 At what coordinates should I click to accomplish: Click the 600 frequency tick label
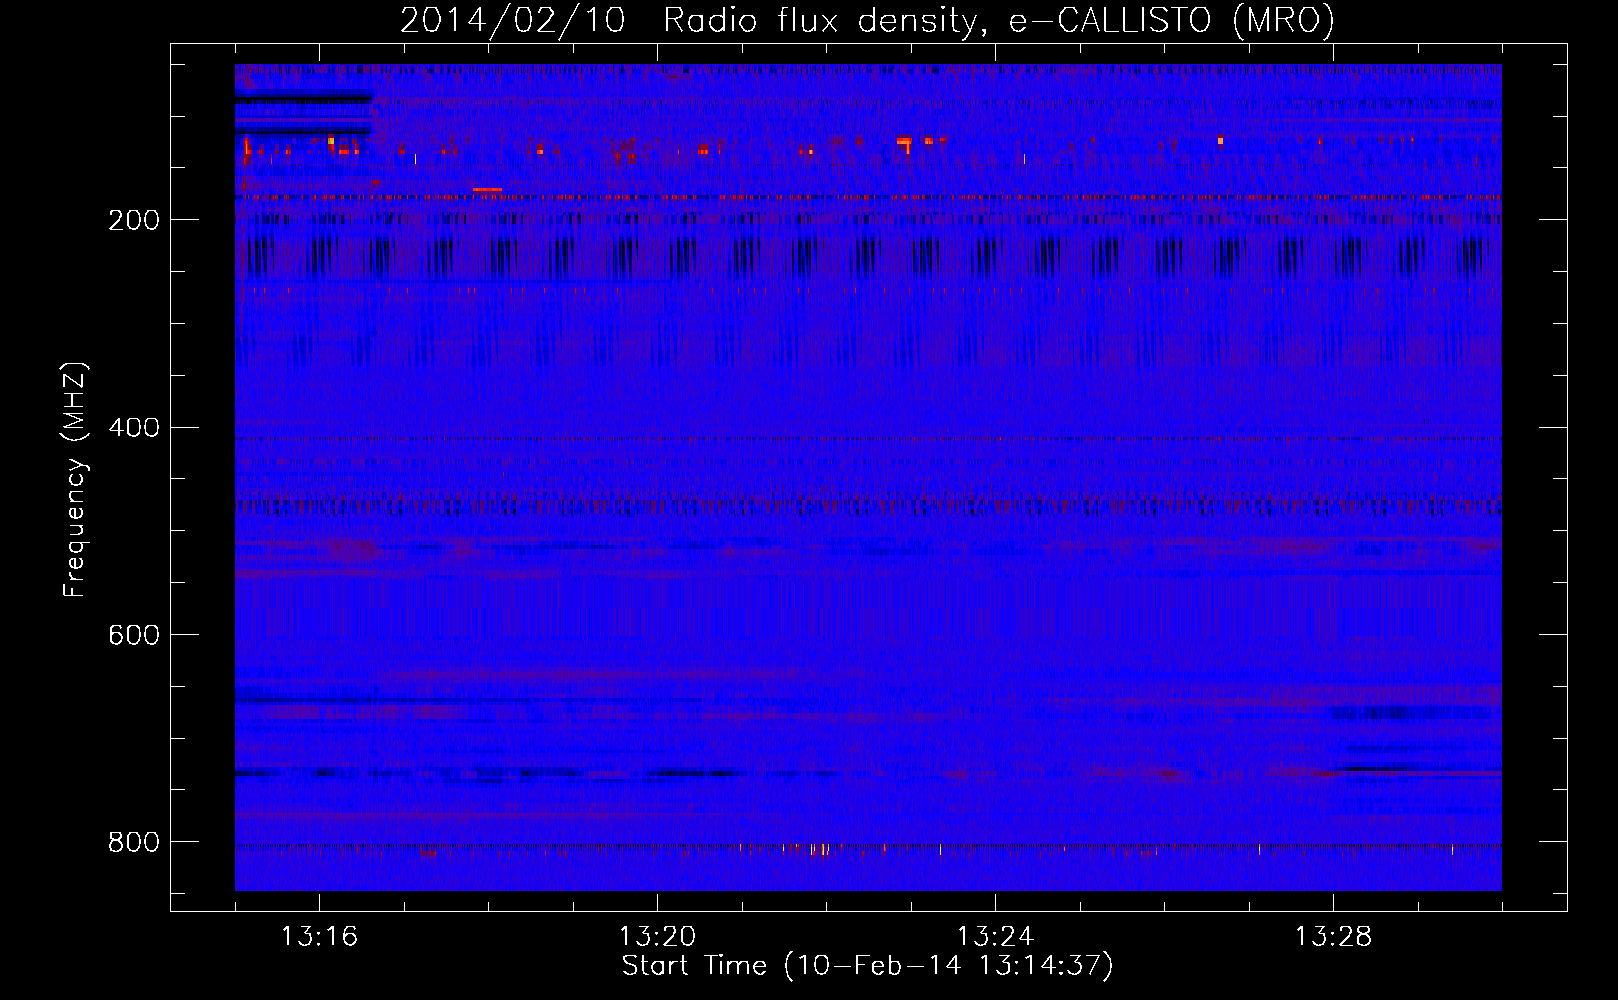tap(134, 635)
